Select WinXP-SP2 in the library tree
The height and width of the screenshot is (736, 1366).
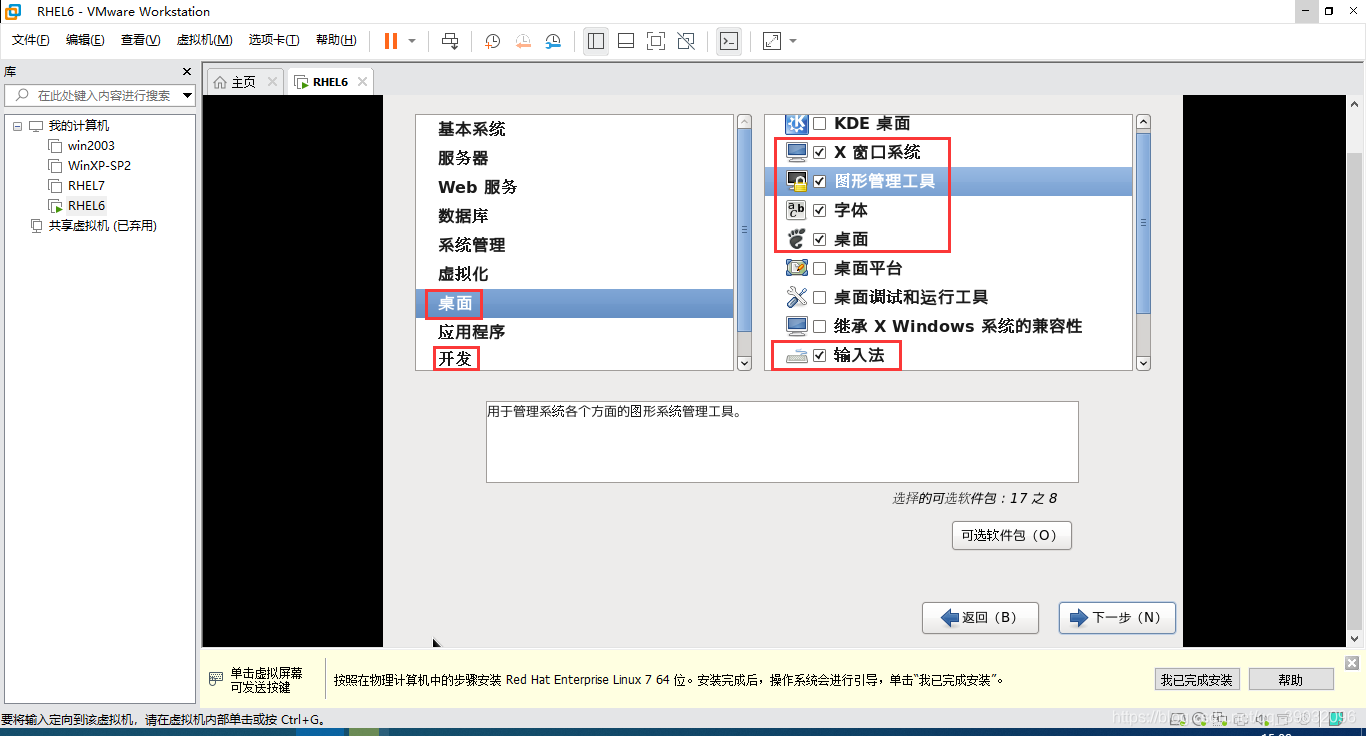[99, 166]
